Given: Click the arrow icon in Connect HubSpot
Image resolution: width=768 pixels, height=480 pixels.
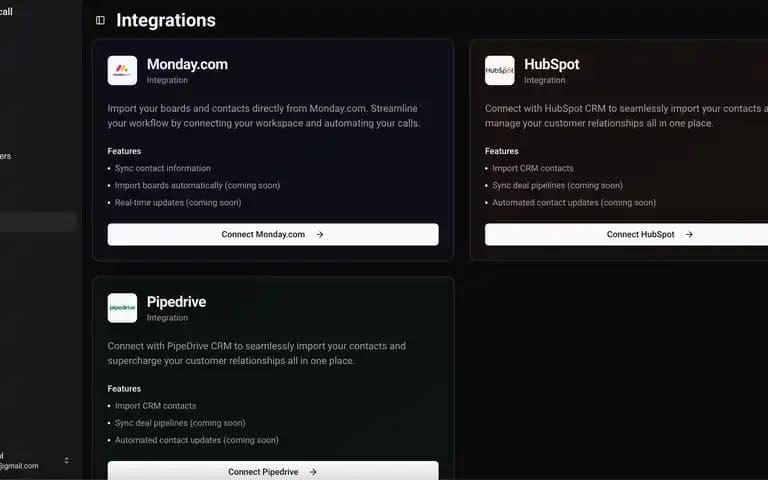Looking at the screenshot, I should [x=689, y=235].
